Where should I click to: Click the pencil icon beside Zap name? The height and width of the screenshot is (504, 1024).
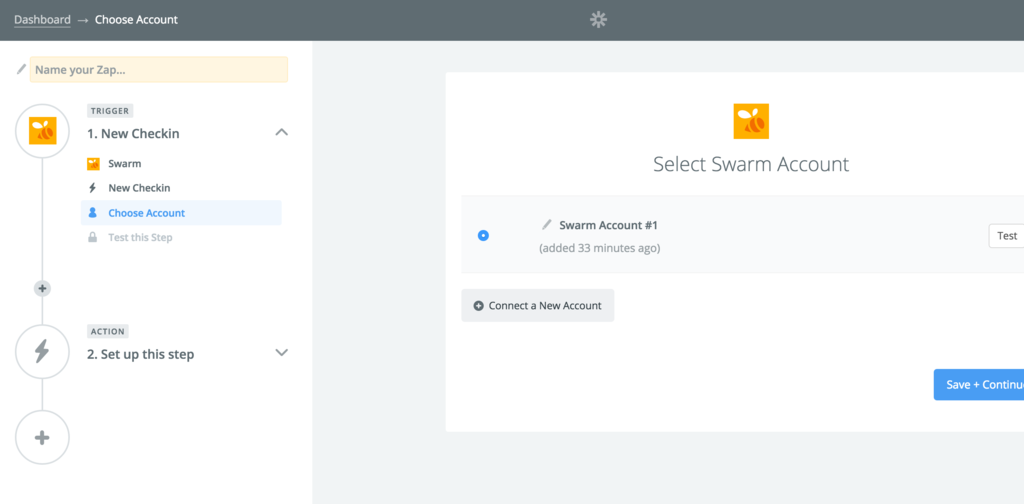[x=22, y=69]
